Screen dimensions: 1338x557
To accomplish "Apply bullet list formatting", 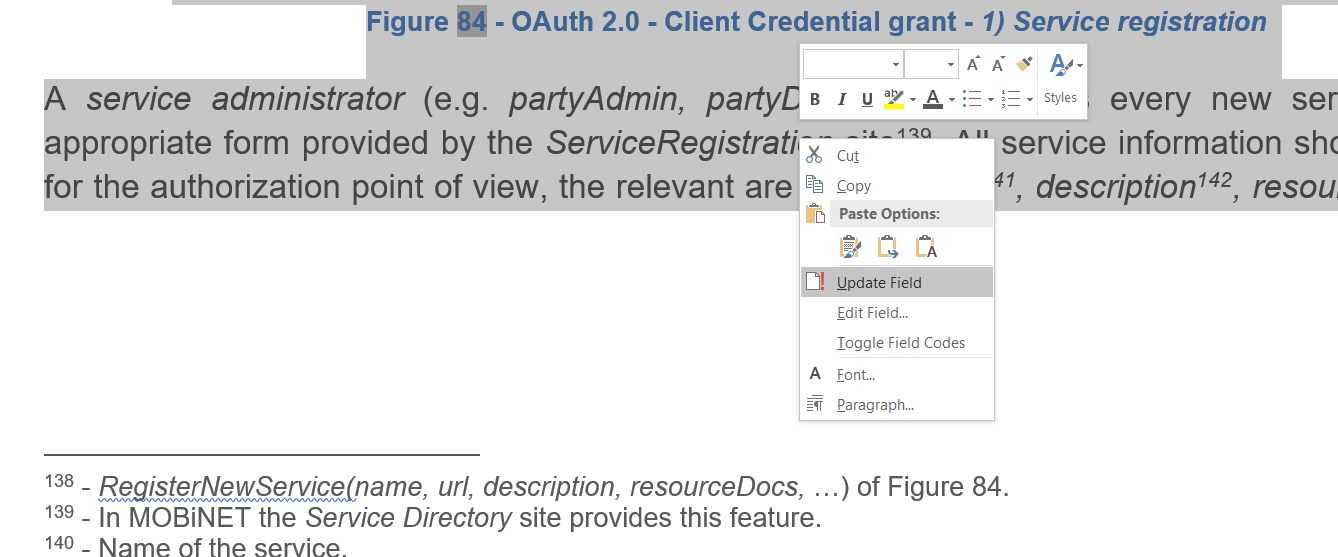I will pyautogui.click(x=970, y=99).
